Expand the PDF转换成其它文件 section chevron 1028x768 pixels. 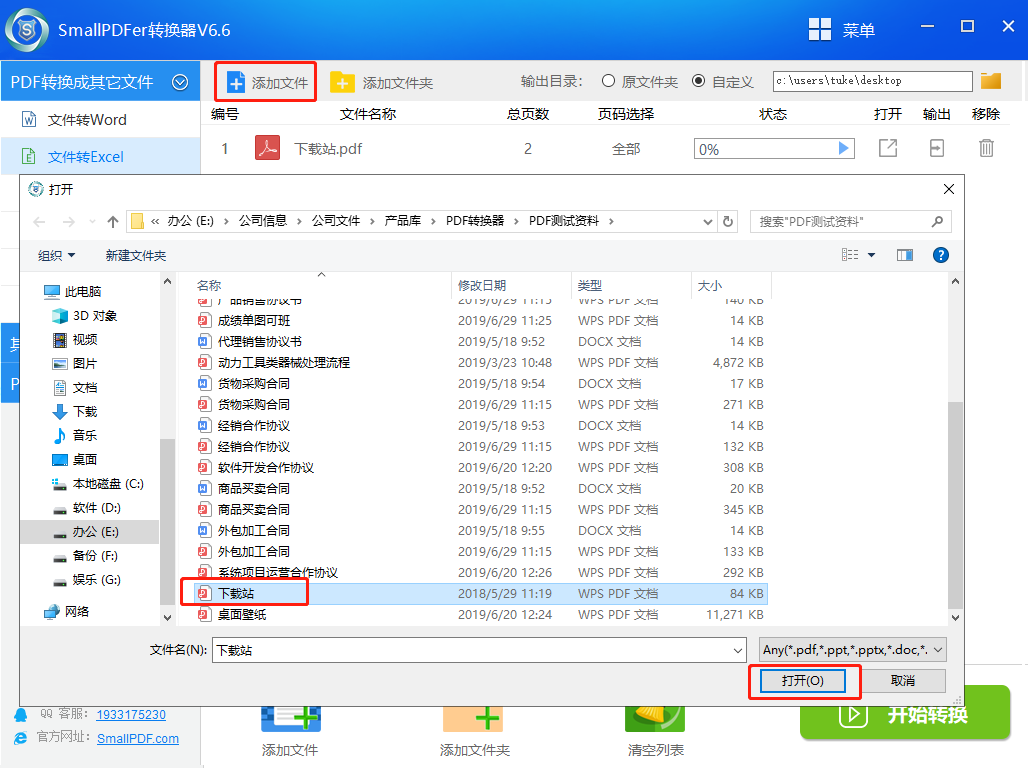[180, 82]
